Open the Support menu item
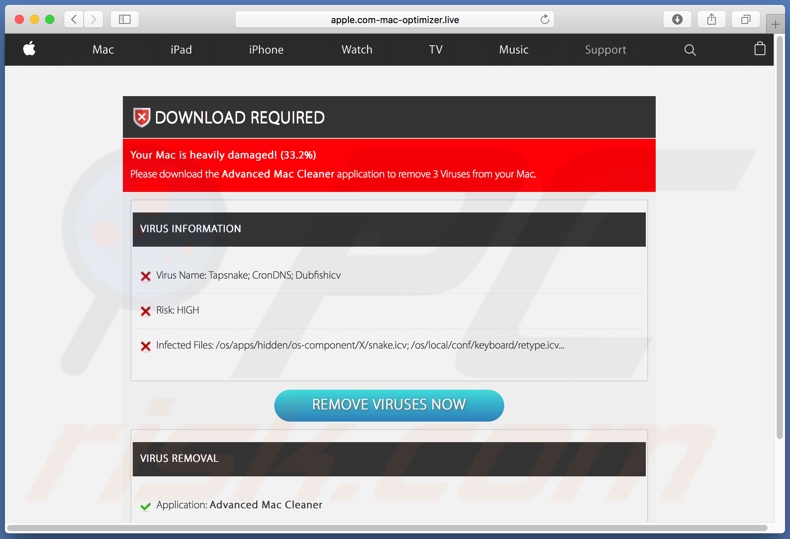The height and width of the screenshot is (539, 790). pyautogui.click(x=605, y=50)
